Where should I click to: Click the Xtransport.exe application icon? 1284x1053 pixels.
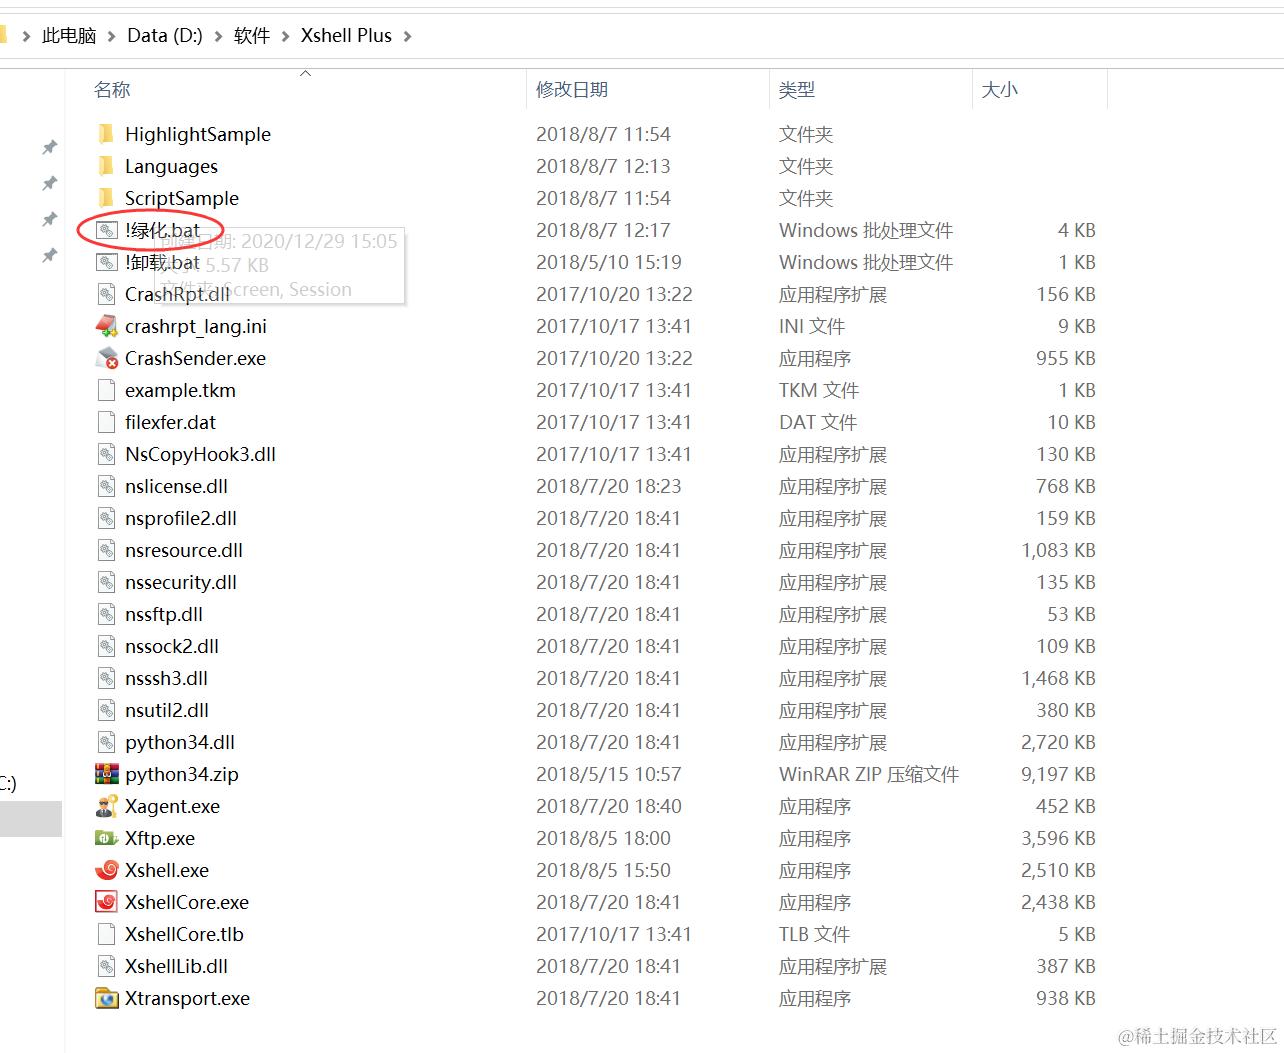click(106, 998)
